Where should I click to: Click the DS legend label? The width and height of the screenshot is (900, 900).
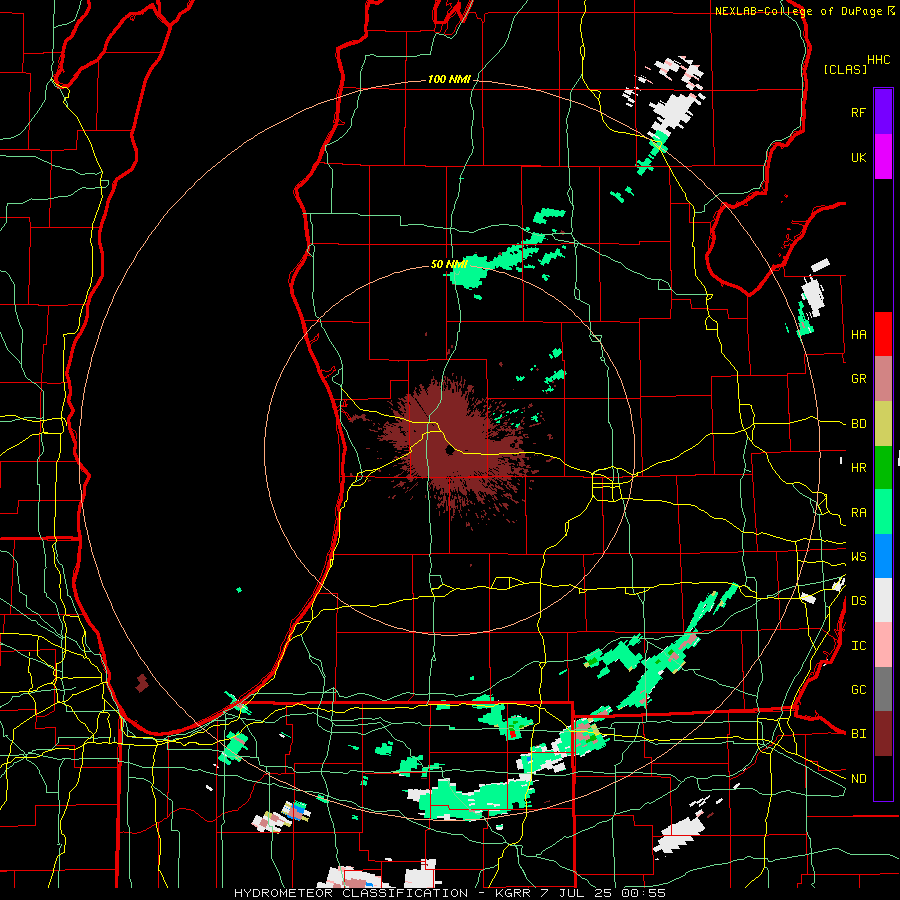tap(858, 601)
